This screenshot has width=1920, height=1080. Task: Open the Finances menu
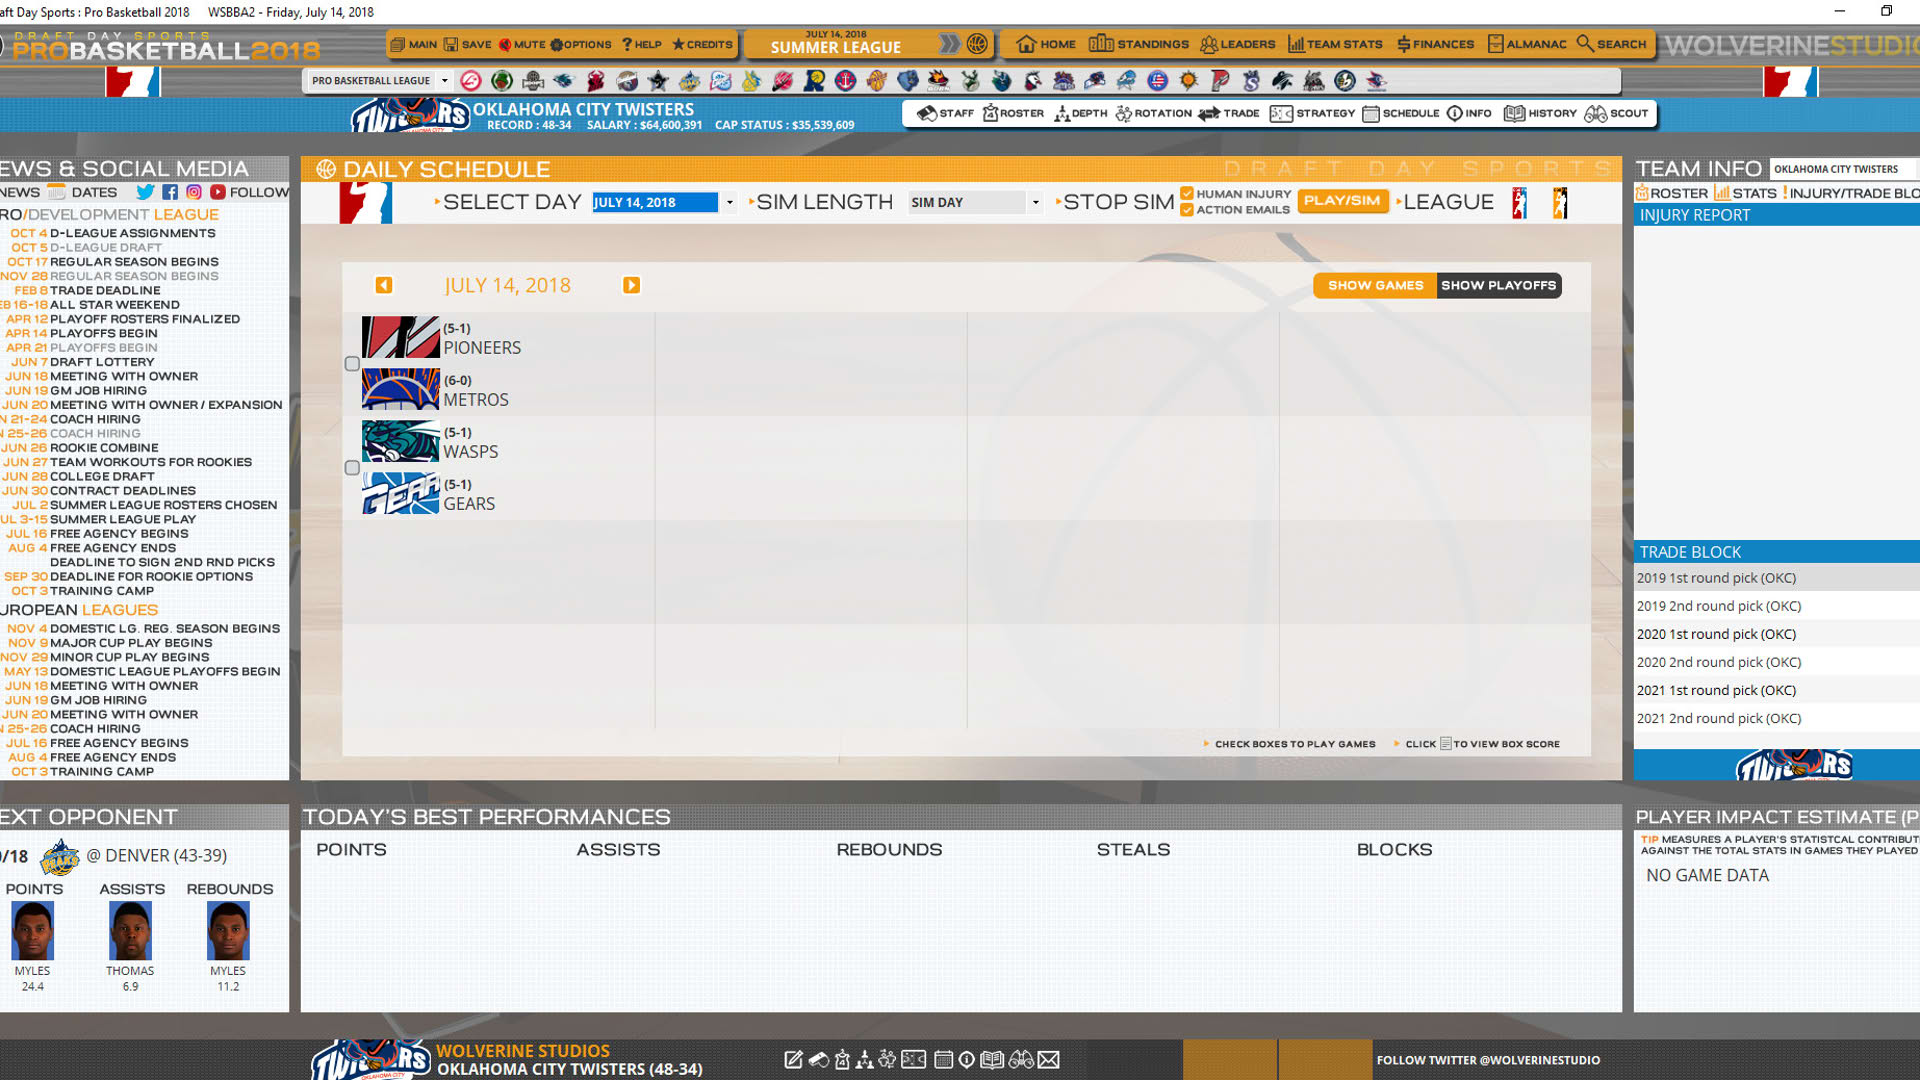1435,44
